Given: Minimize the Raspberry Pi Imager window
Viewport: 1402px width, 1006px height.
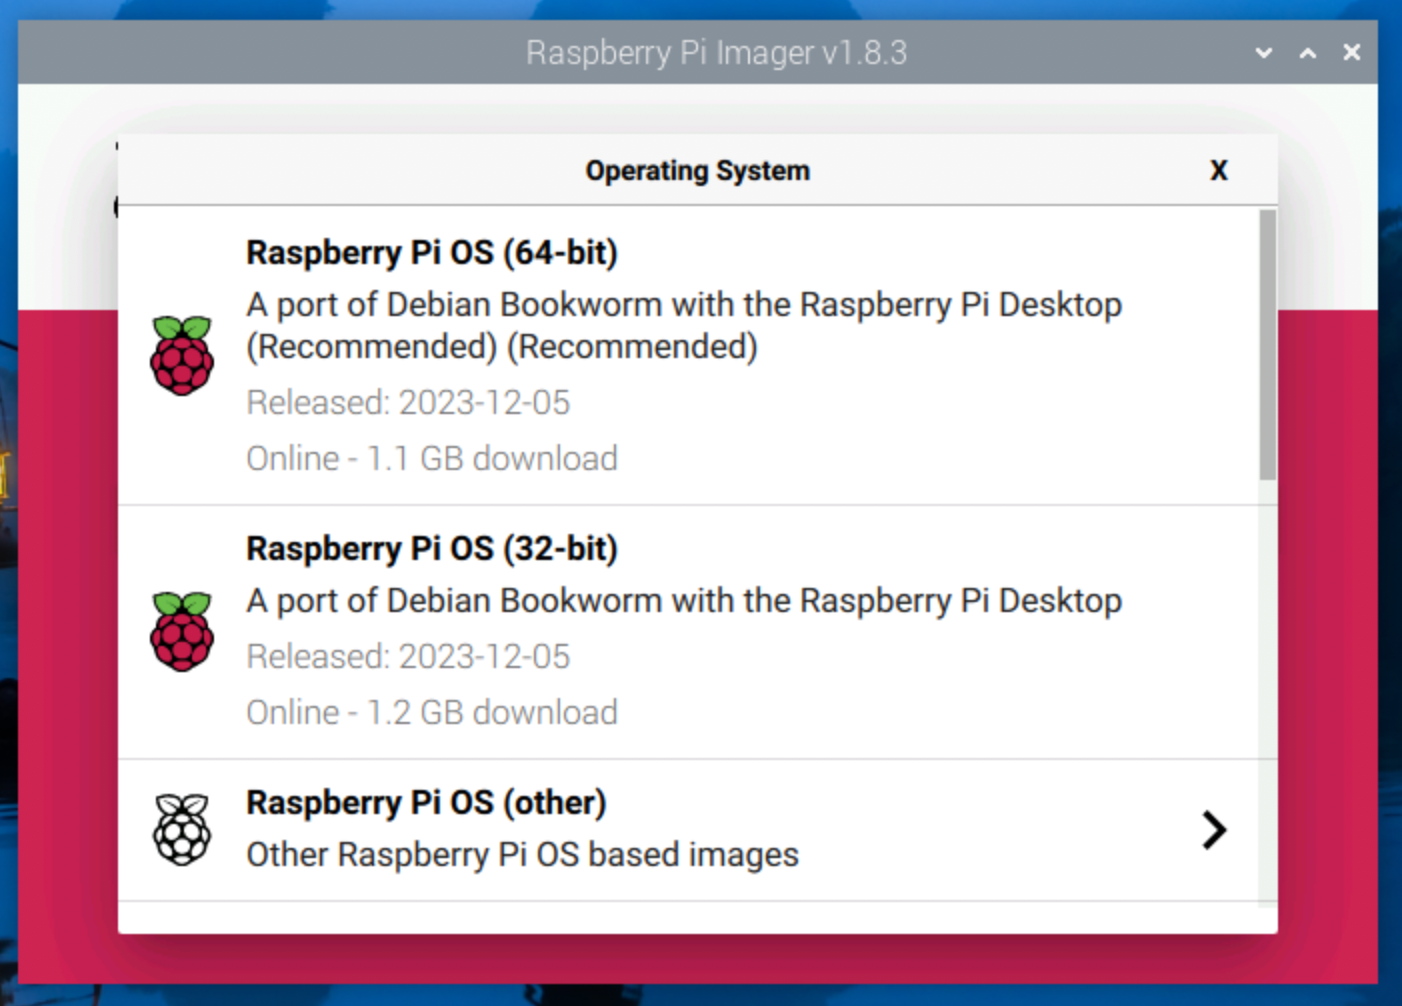Looking at the screenshot, I should click(1264, 52).
